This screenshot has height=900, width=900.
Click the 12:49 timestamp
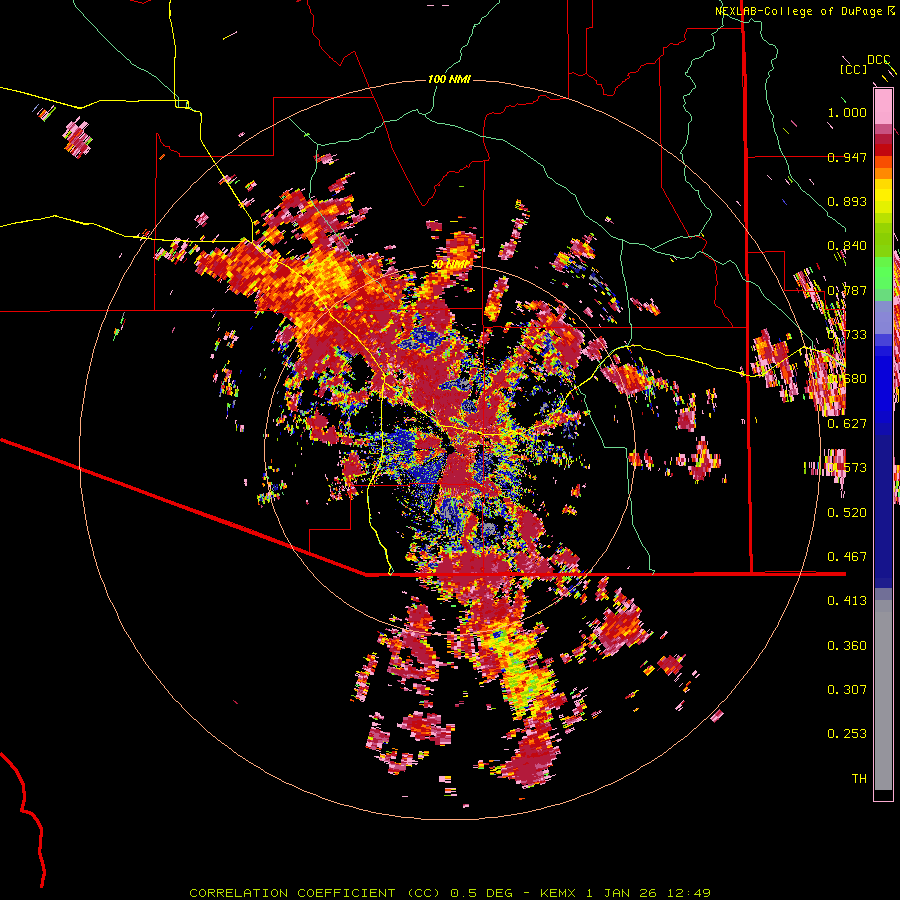[x=689, y=893]
